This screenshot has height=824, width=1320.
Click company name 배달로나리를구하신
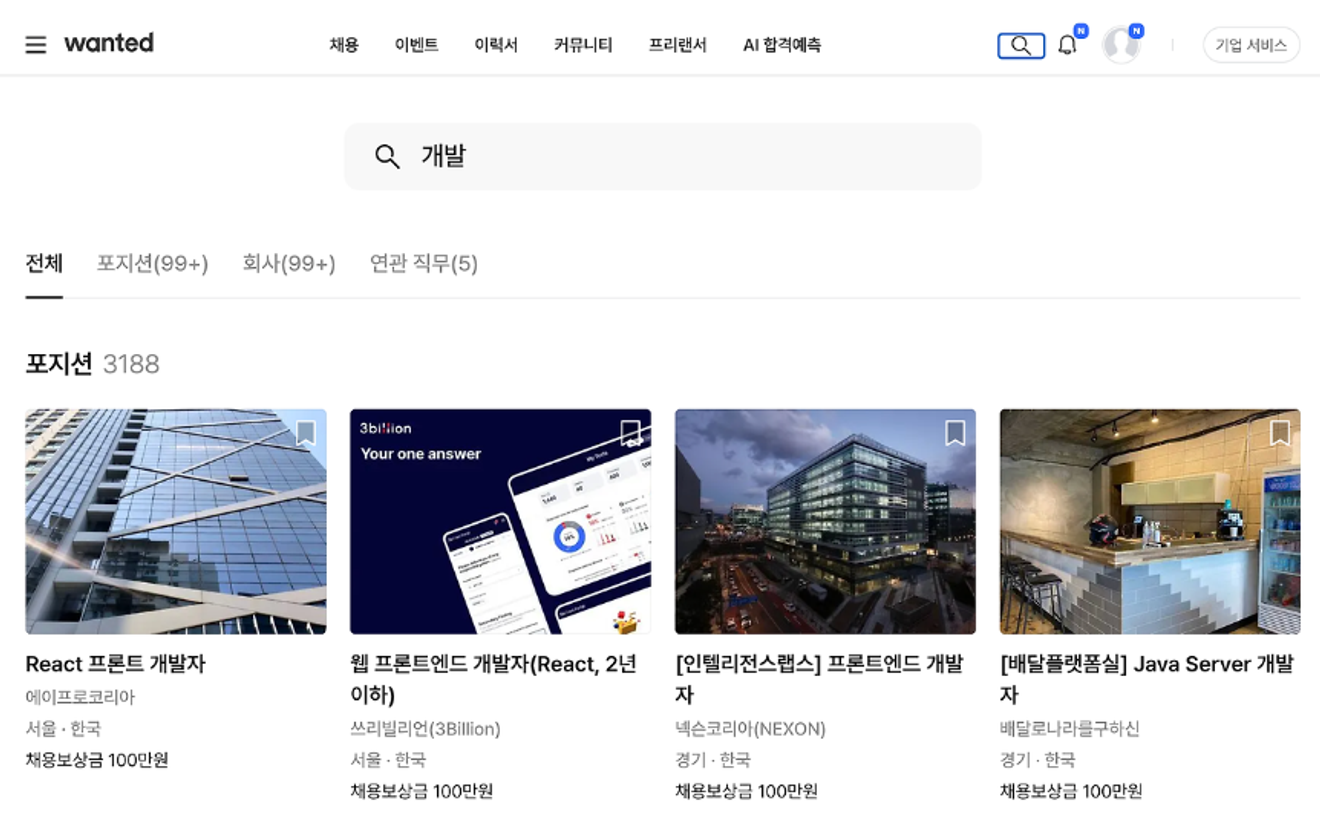click(1070, 729)
